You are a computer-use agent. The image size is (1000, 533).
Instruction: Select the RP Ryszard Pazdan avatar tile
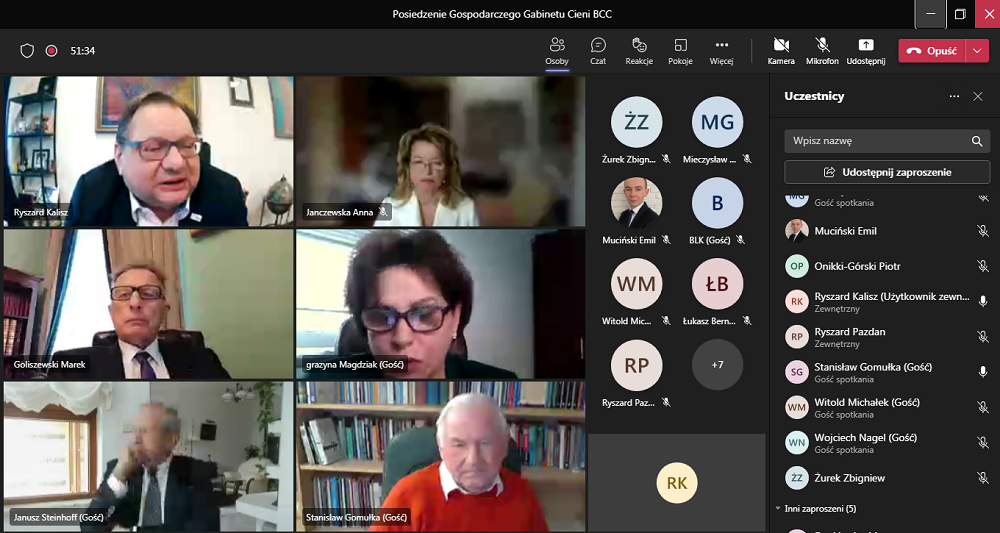636,365
